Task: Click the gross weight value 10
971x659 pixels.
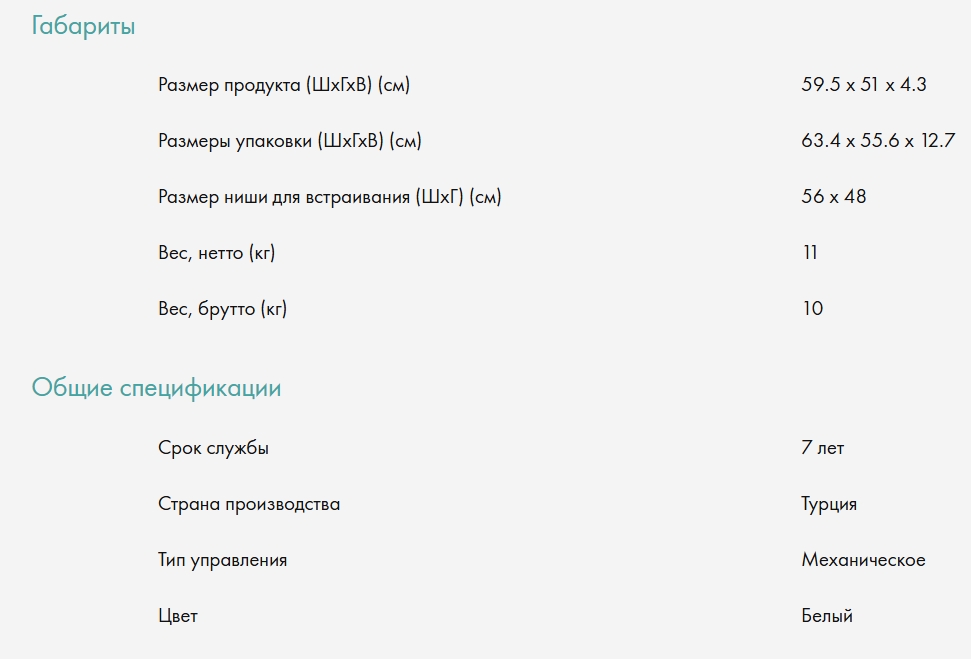Action: [x=812, y=309]
